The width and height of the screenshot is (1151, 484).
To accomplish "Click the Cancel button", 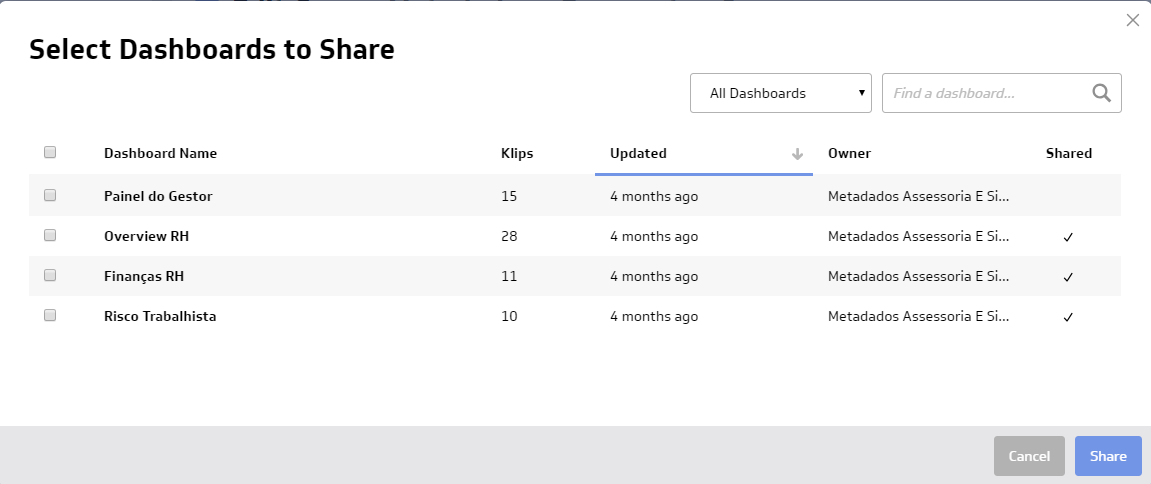I will click(1029, 456).
